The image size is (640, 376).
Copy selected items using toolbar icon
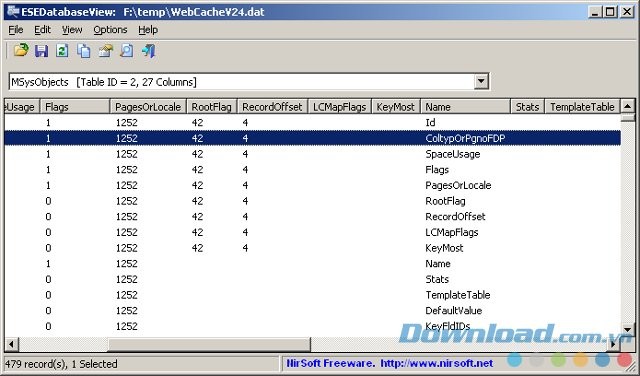click(84, 51)
